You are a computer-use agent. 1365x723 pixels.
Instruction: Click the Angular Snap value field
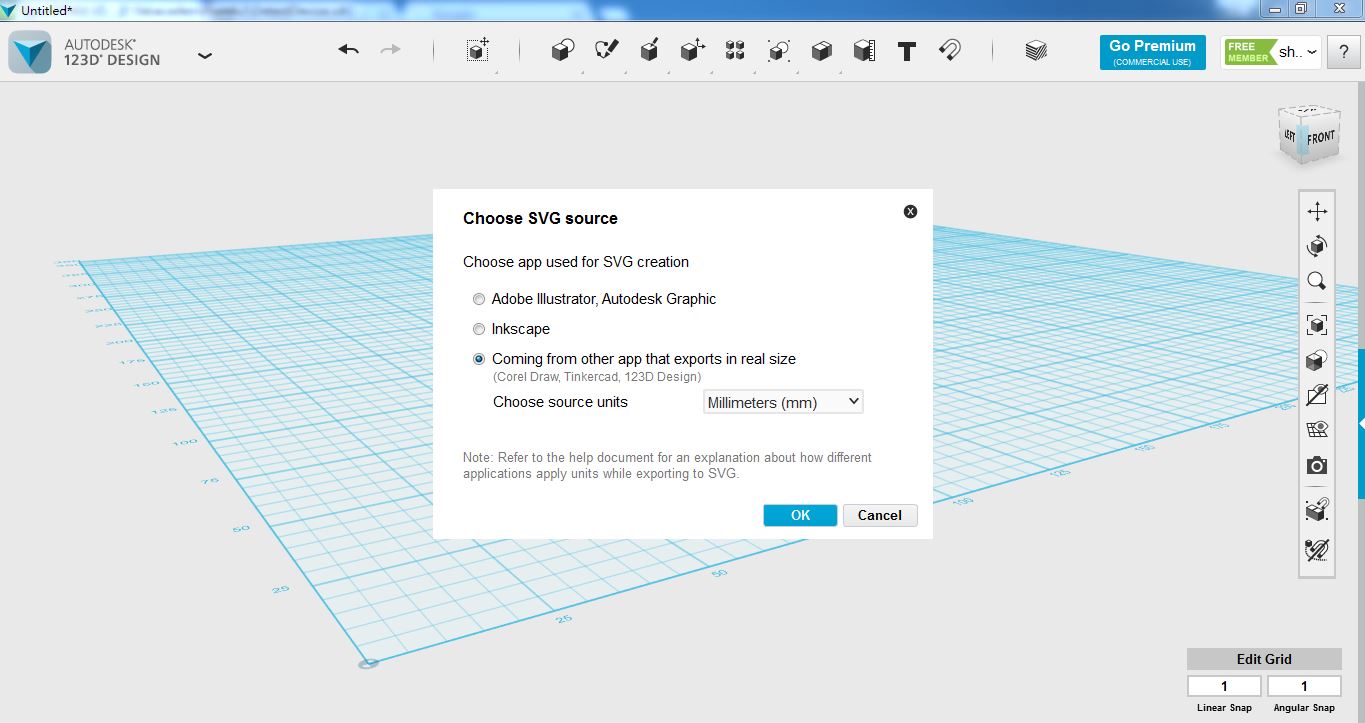[1304, 686]
